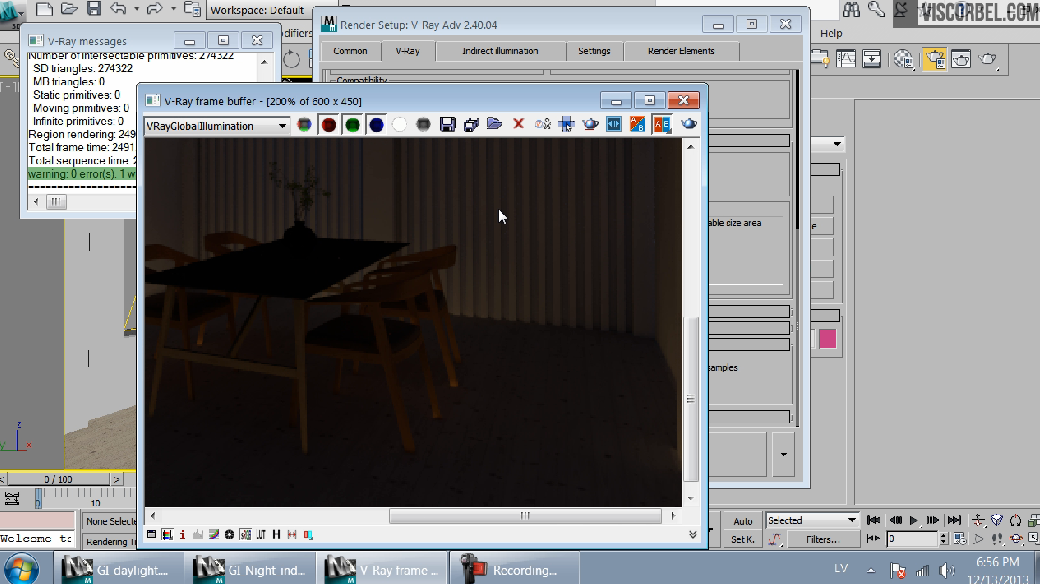Toggle exposure correction icon
Screen dimensions: 1040x584
[229, 534]
